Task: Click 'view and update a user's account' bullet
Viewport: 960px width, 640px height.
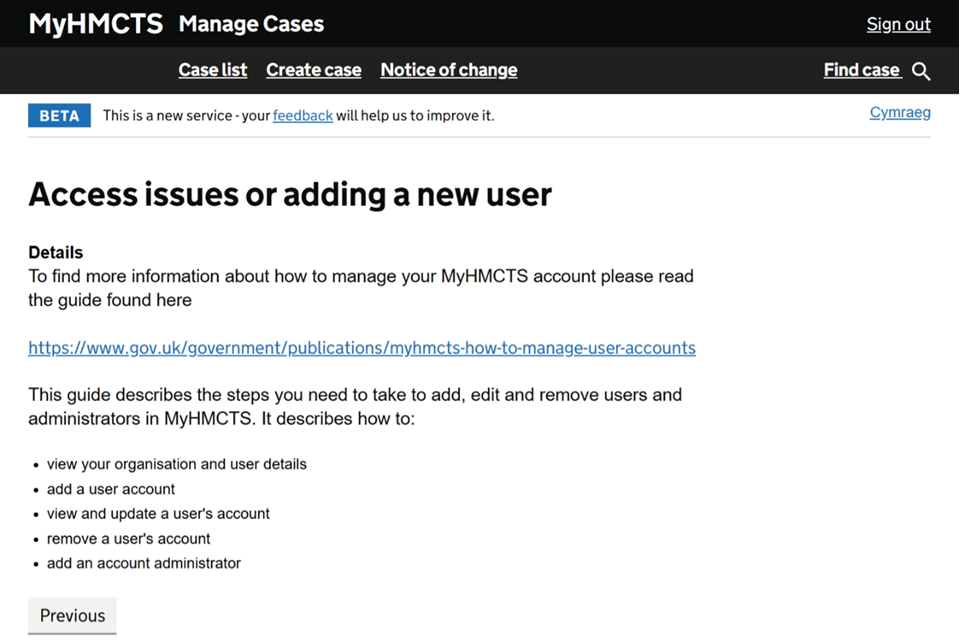Action: 158,514
